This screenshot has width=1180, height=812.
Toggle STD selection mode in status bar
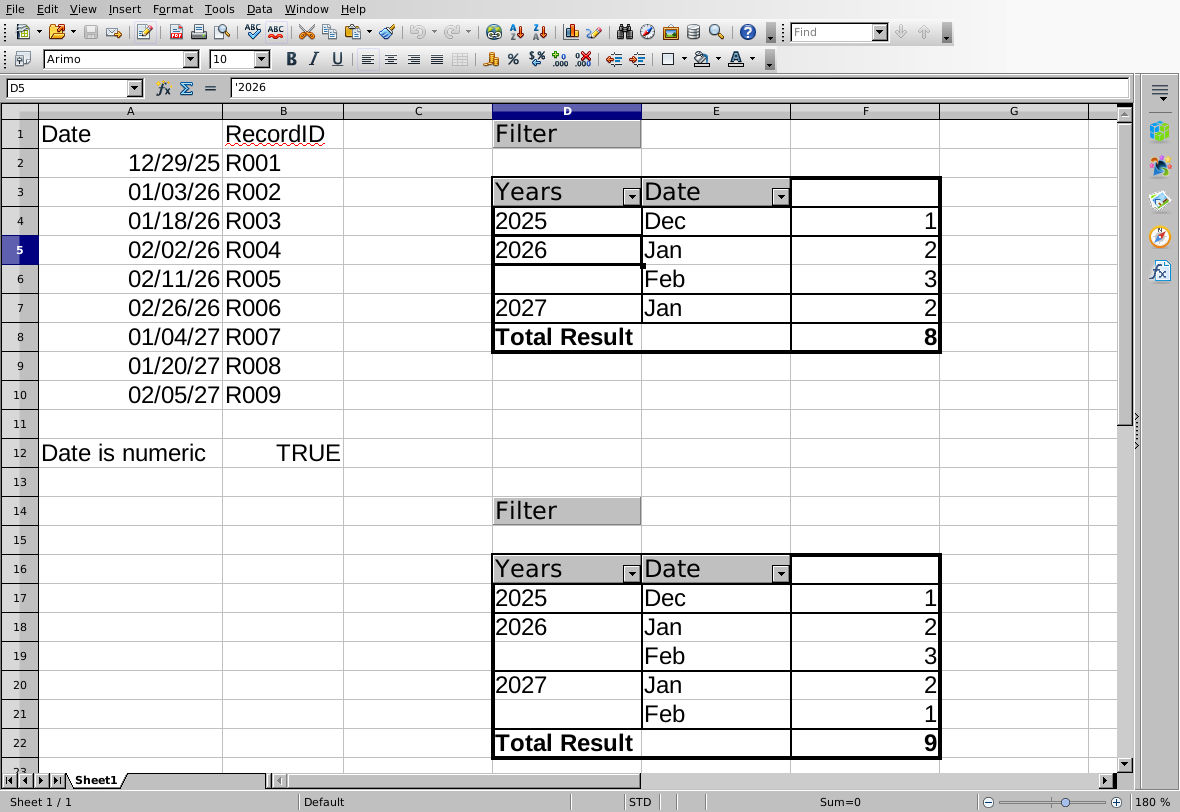pyautogui.click(x=640, y=802)
